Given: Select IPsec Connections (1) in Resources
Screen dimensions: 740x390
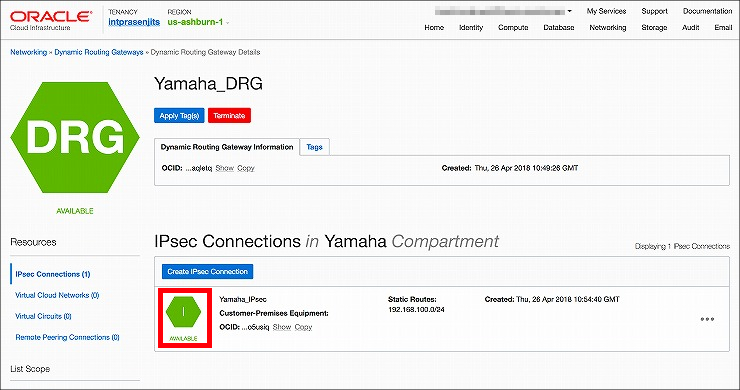Looking at the screenshot, I should (52, 274).
